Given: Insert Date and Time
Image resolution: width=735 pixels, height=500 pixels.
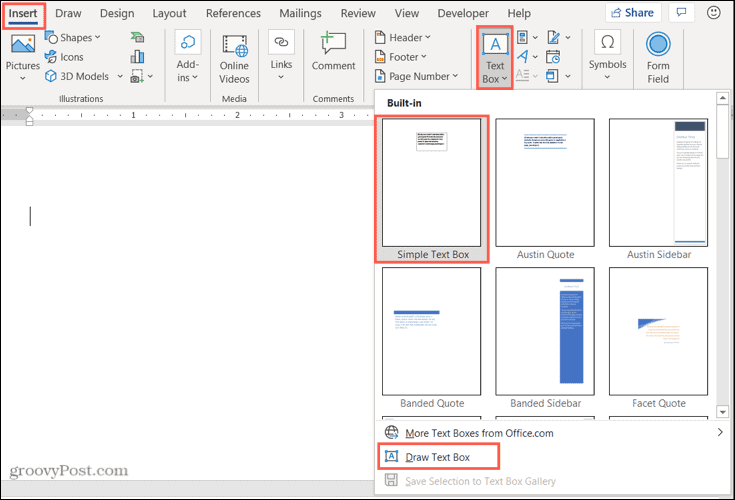Looking at the screenshot, I should coord(554,57).
